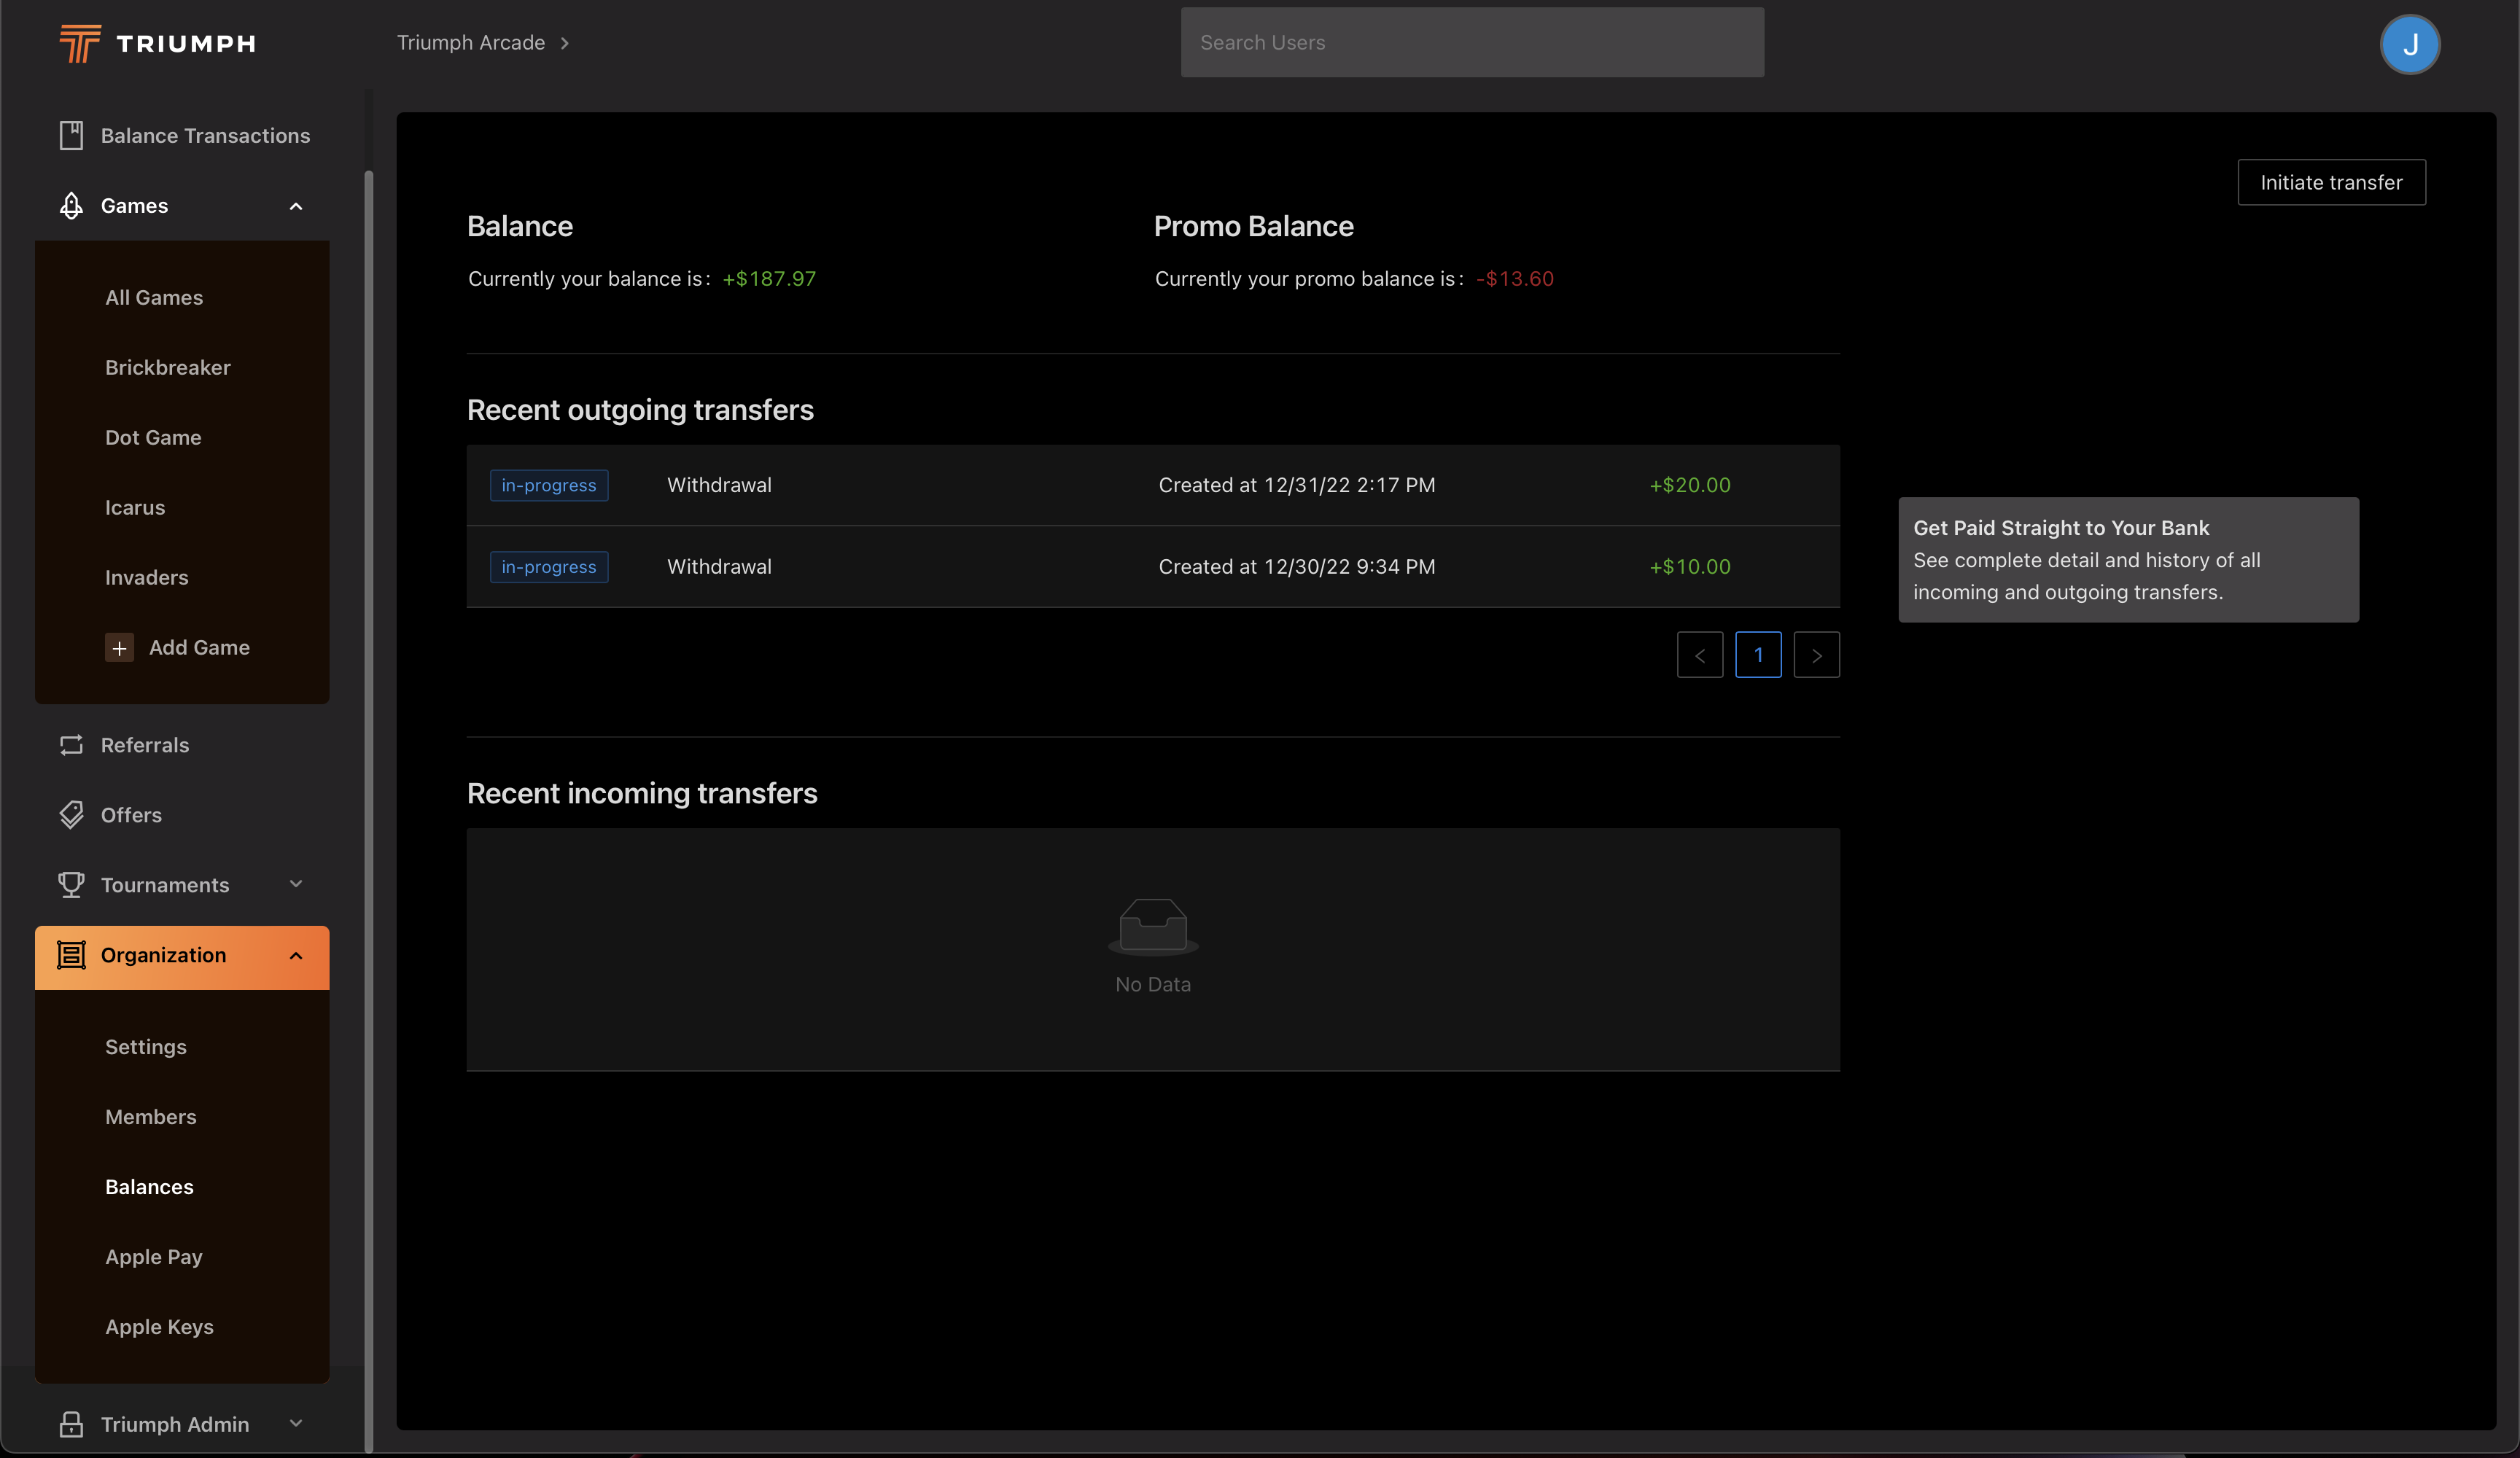
Task: Click the Promo Balance heading
Action: (x=1253, y=226)
